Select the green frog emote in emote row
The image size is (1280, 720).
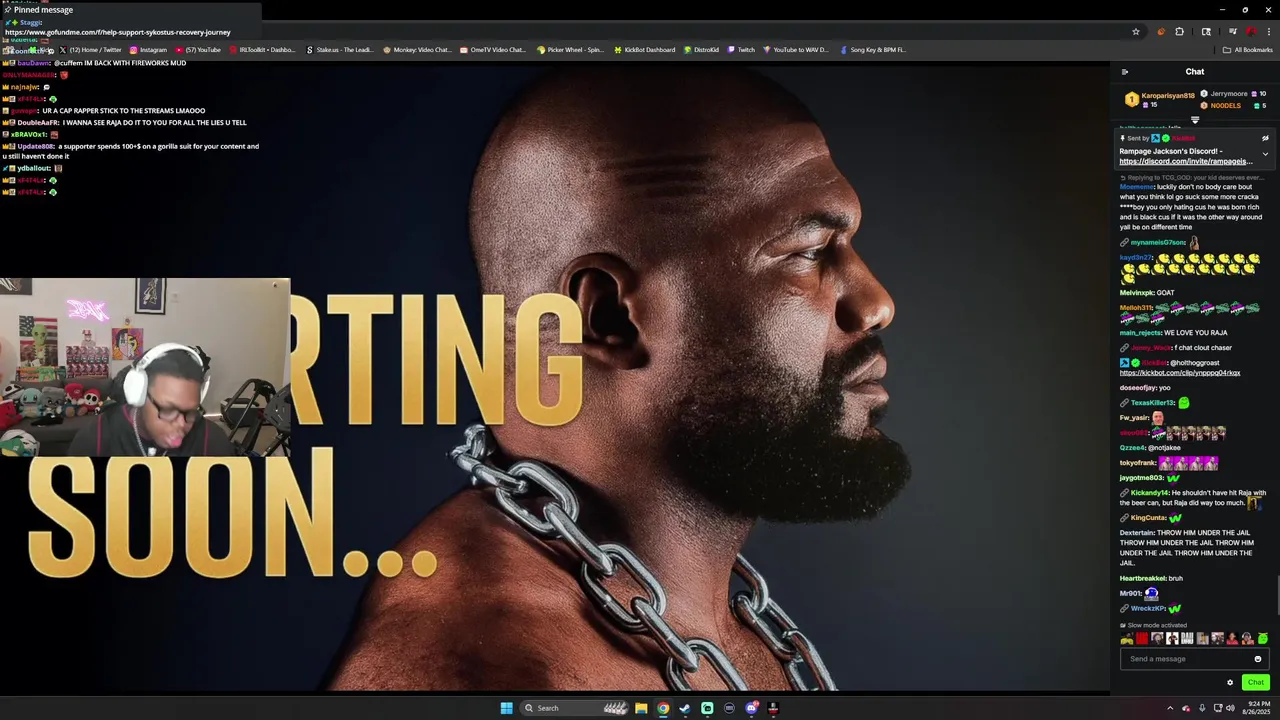click(x=1262, y=638)
